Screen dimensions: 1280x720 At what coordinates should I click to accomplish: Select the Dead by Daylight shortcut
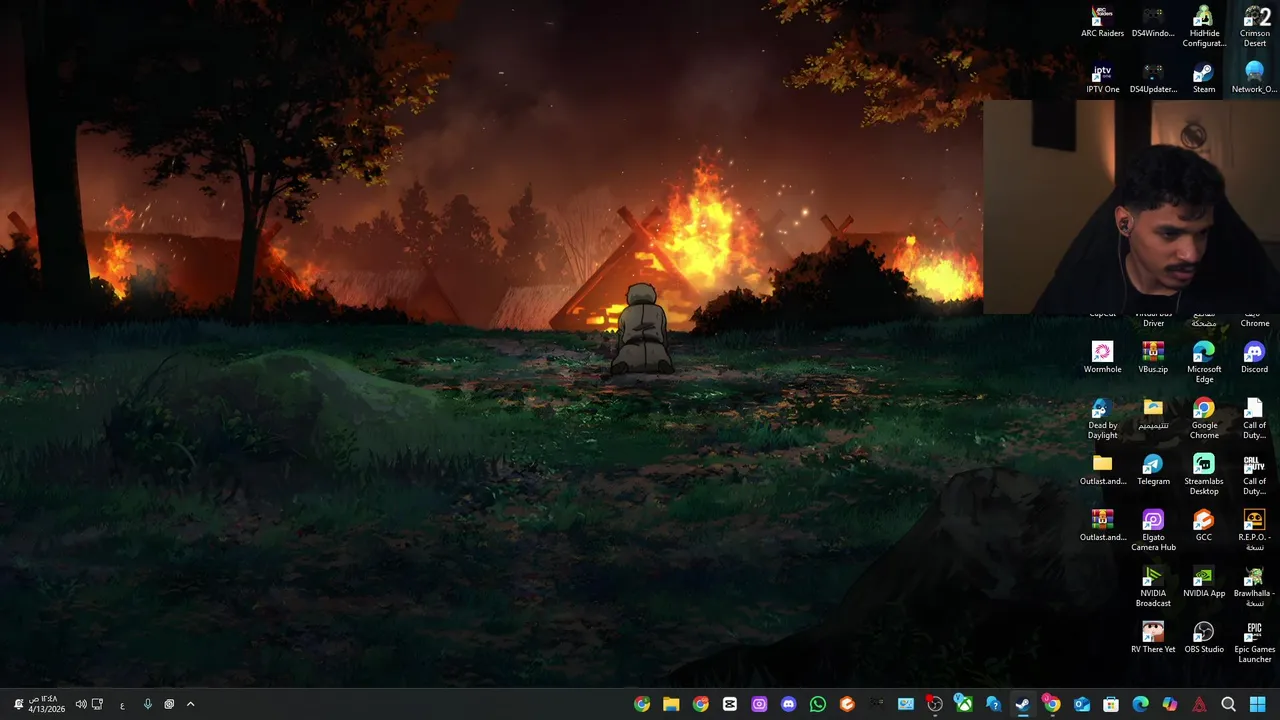[x=1102, y=419]
